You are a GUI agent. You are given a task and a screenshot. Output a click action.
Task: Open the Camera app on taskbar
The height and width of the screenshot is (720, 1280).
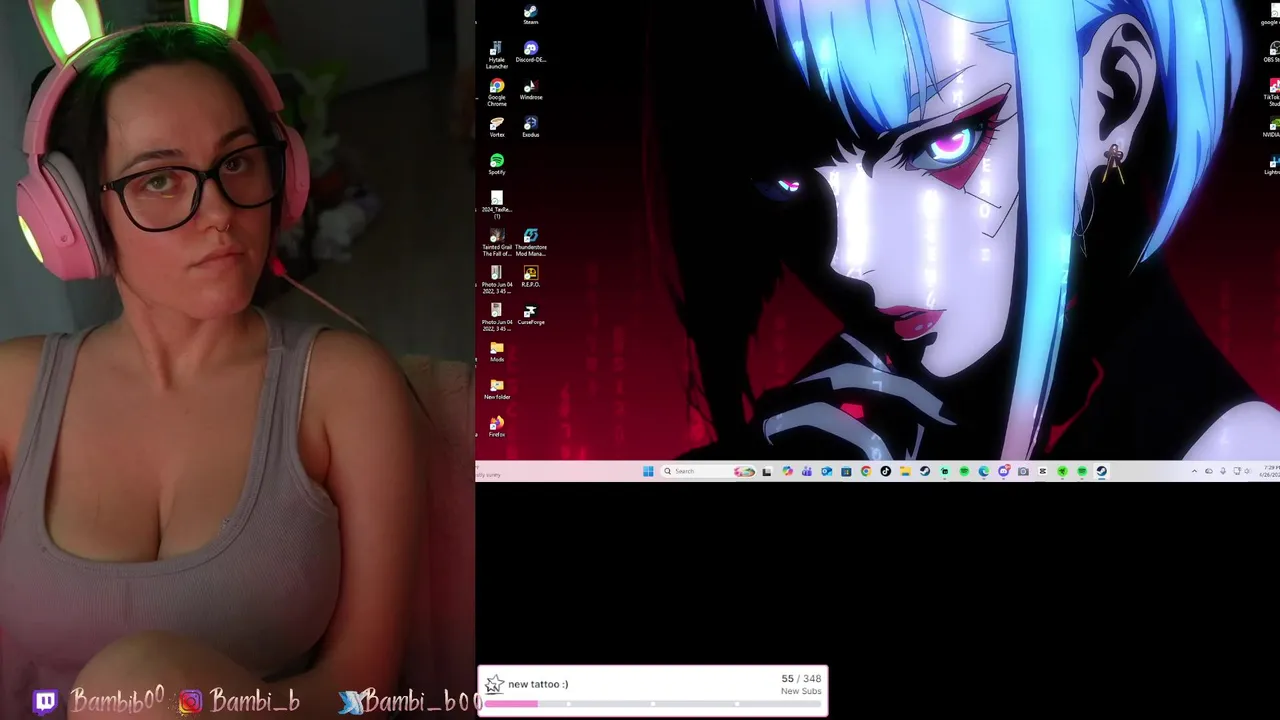point(1023,471)
